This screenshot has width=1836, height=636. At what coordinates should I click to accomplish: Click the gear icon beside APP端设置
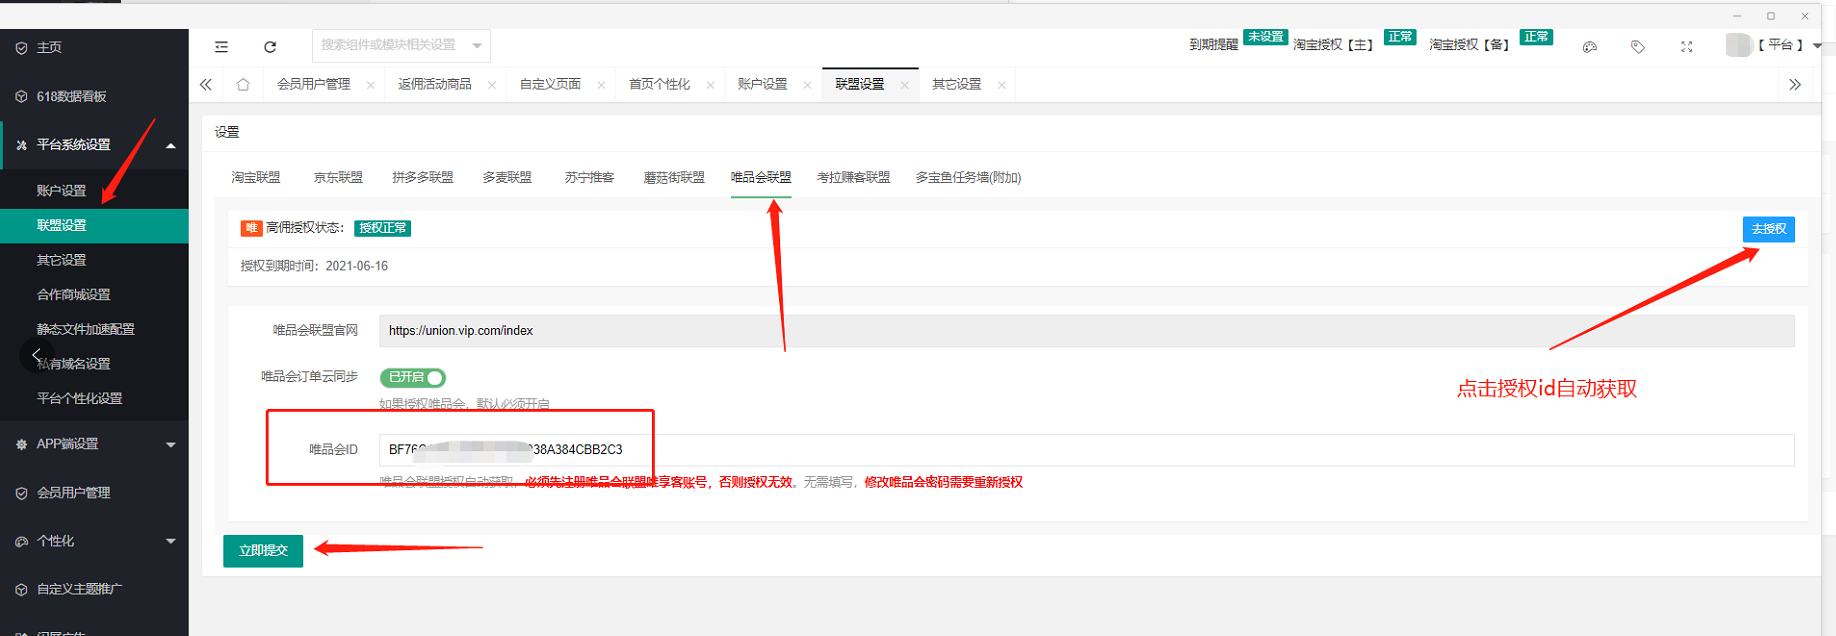(21, 444)
